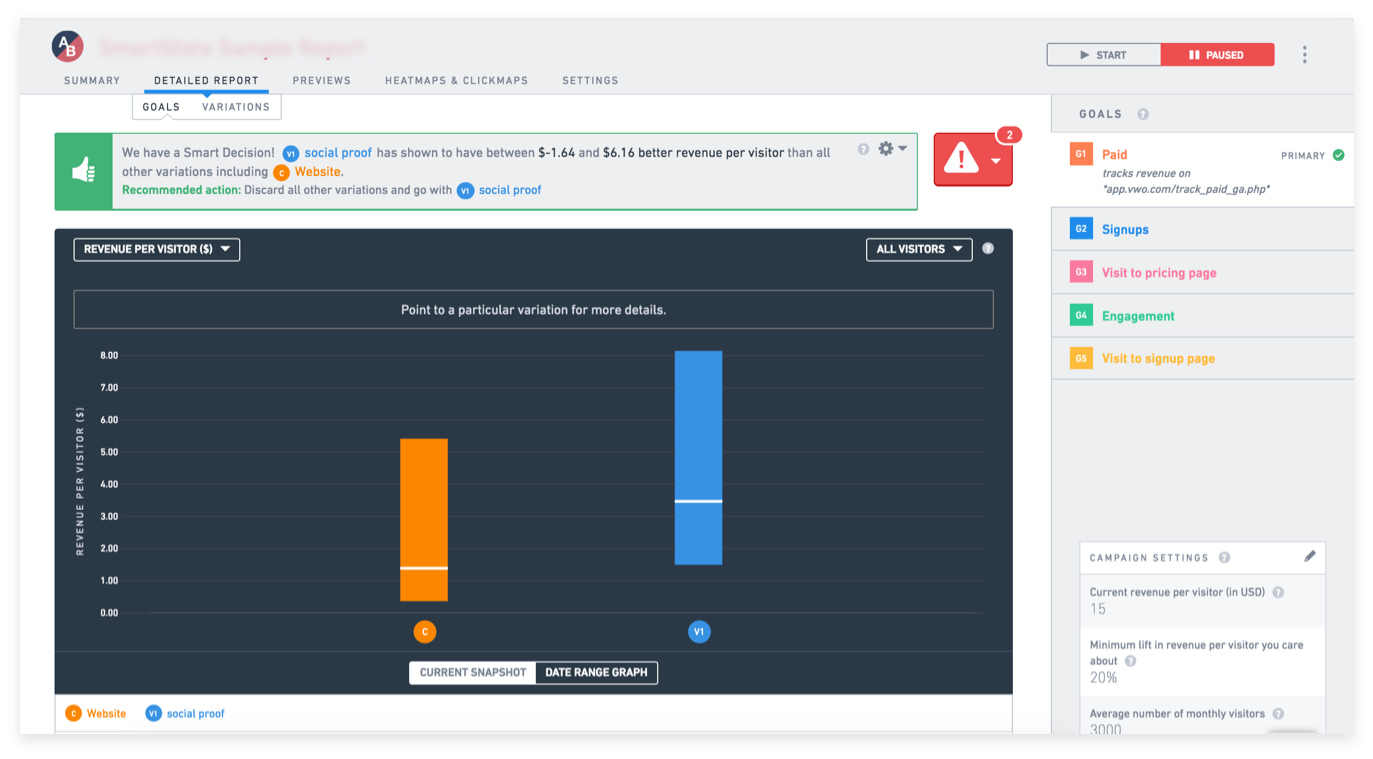Click the PAUSED state control
1373x759 pixels.
(1217, 54)
